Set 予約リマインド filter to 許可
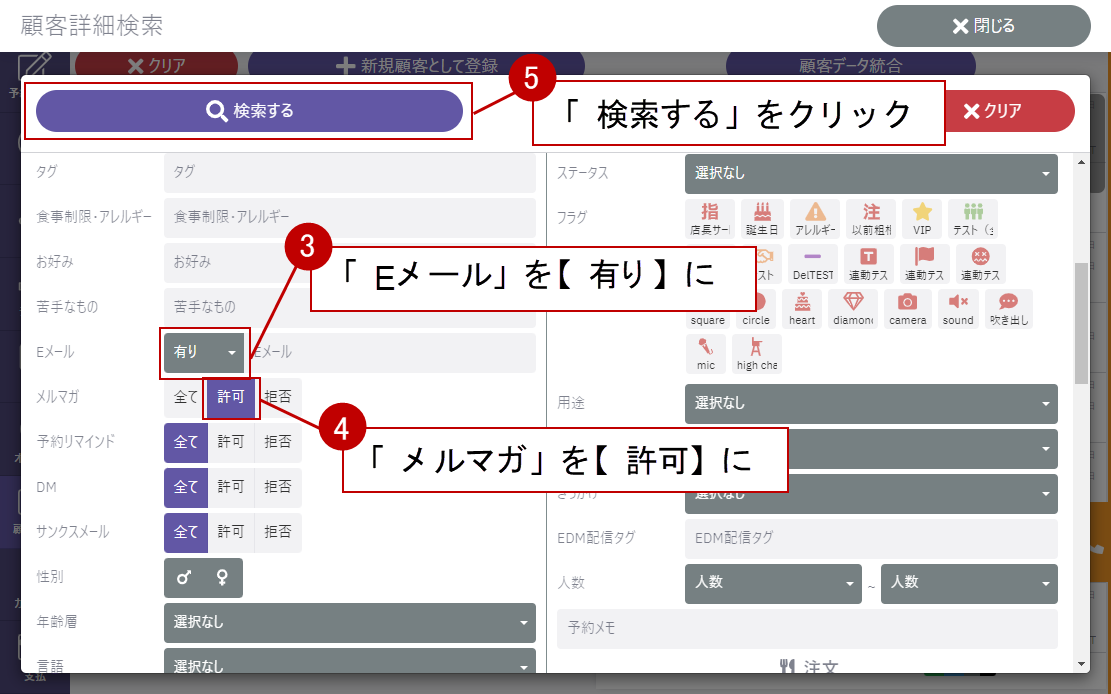 (231, 442)
